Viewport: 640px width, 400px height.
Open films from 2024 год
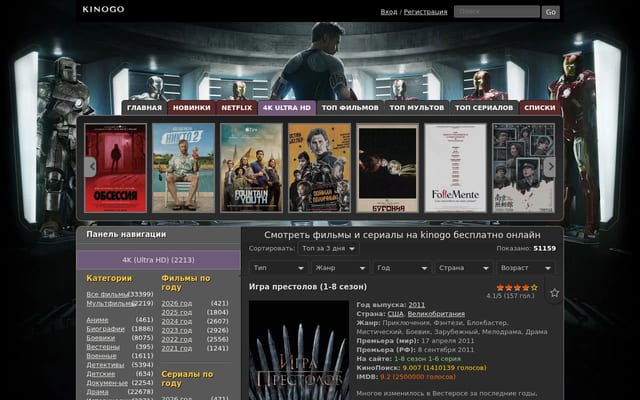176,321
